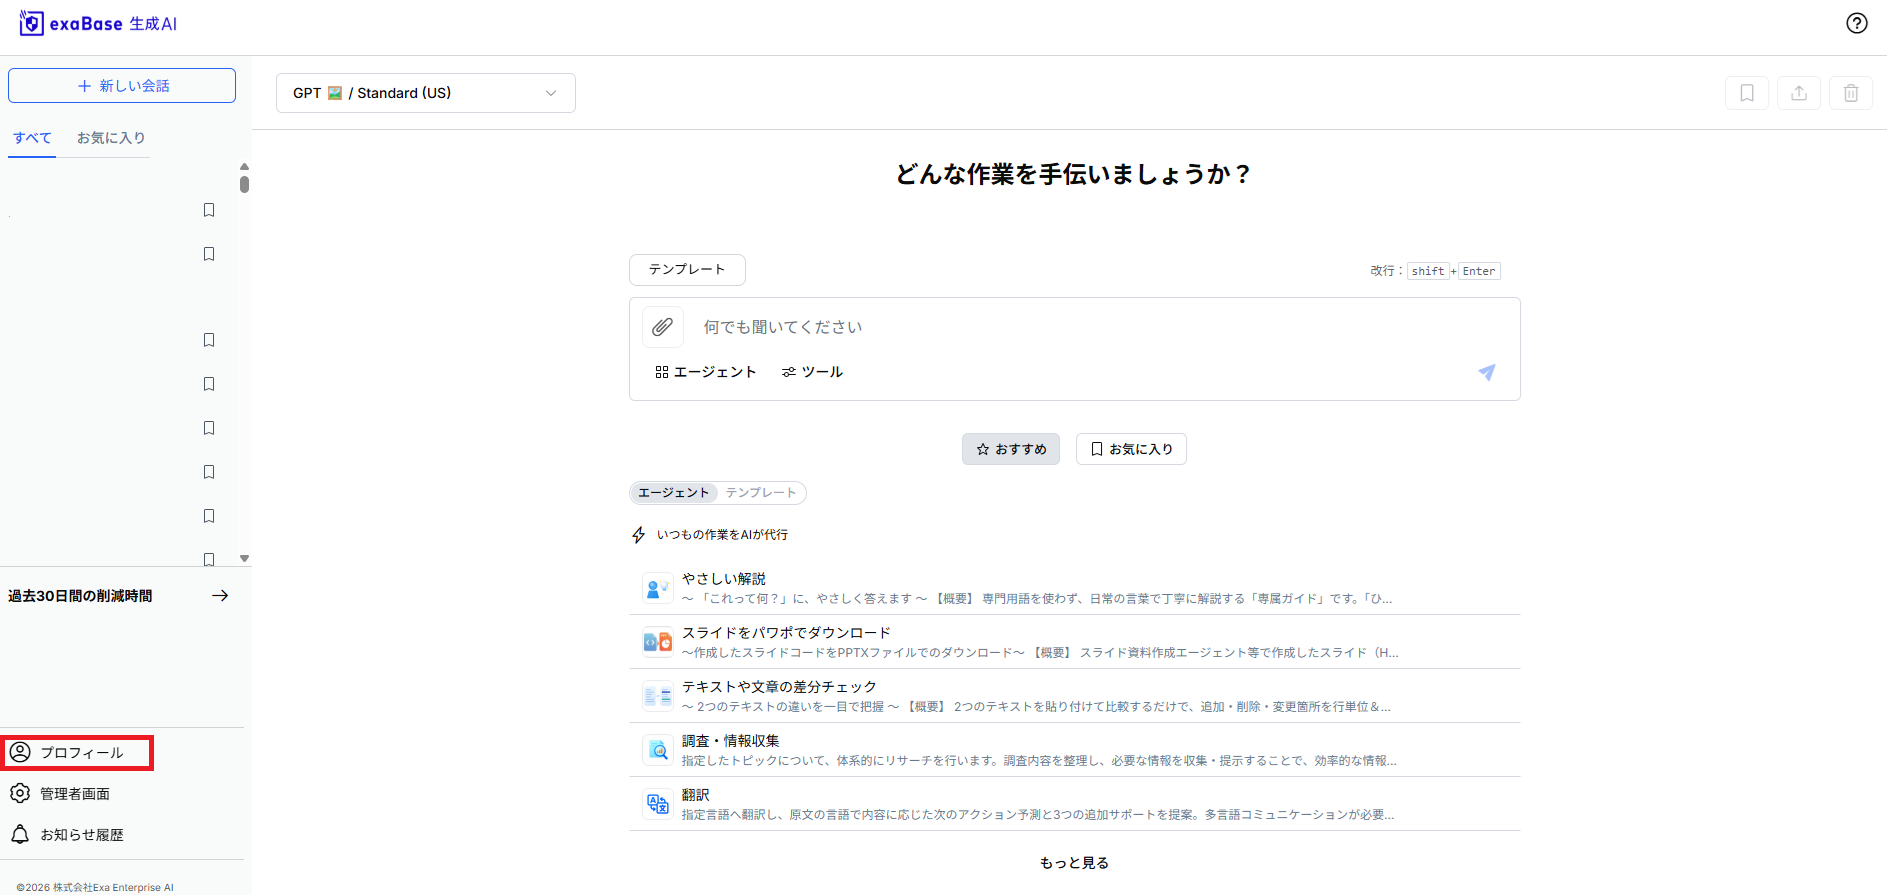Select the おすすめ filter button
1887x895 pixels.
tap(1011, 449)
